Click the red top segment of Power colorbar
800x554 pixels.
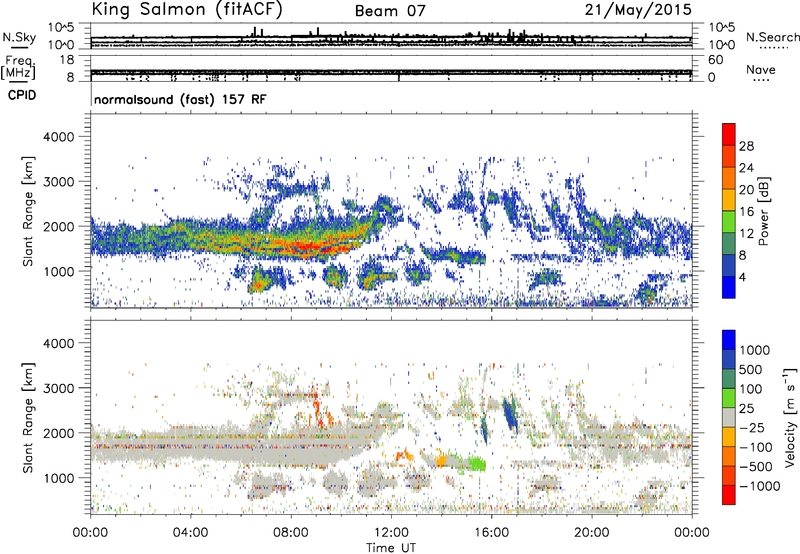click(x=729, y=134)
